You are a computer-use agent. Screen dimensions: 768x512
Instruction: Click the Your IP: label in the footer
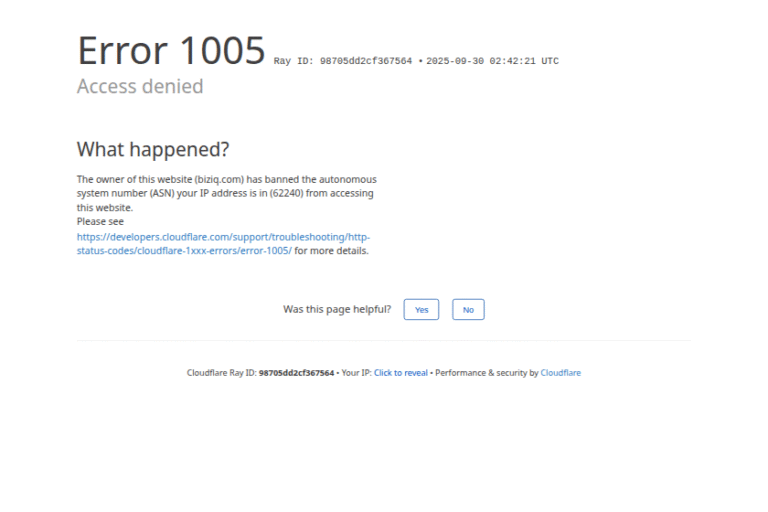356,373
